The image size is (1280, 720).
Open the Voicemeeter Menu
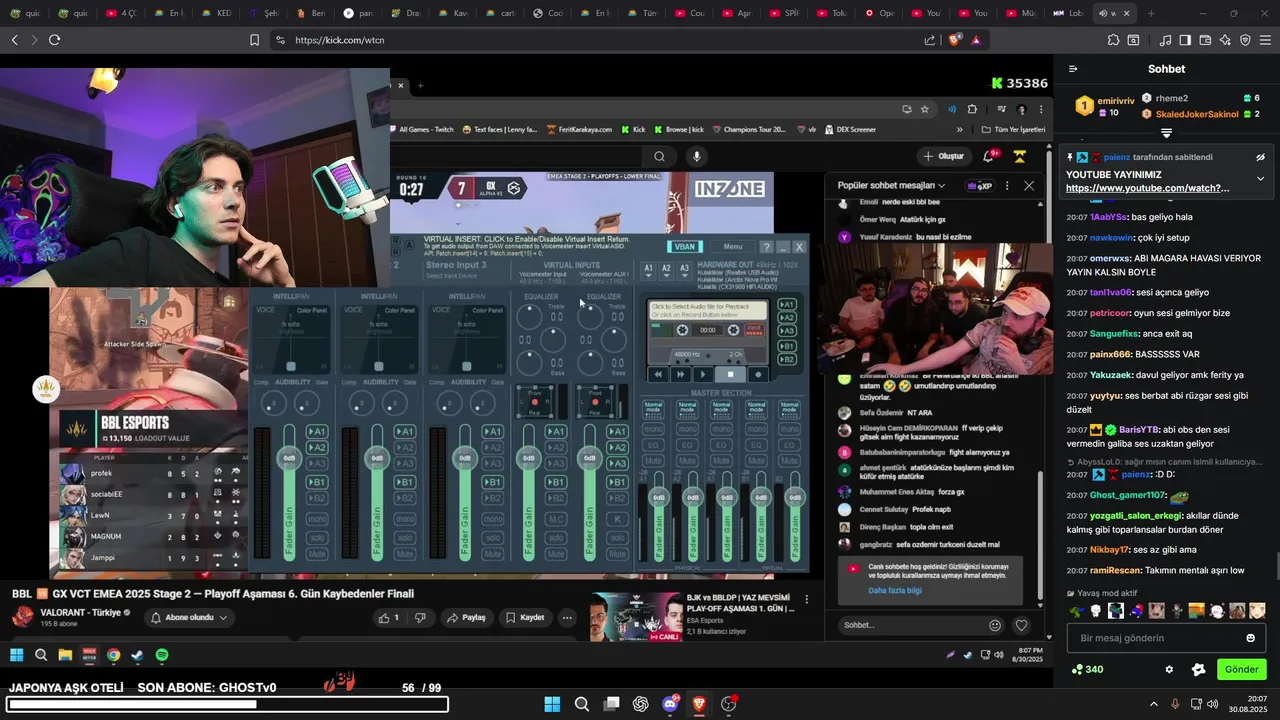(x=733, y=247)
